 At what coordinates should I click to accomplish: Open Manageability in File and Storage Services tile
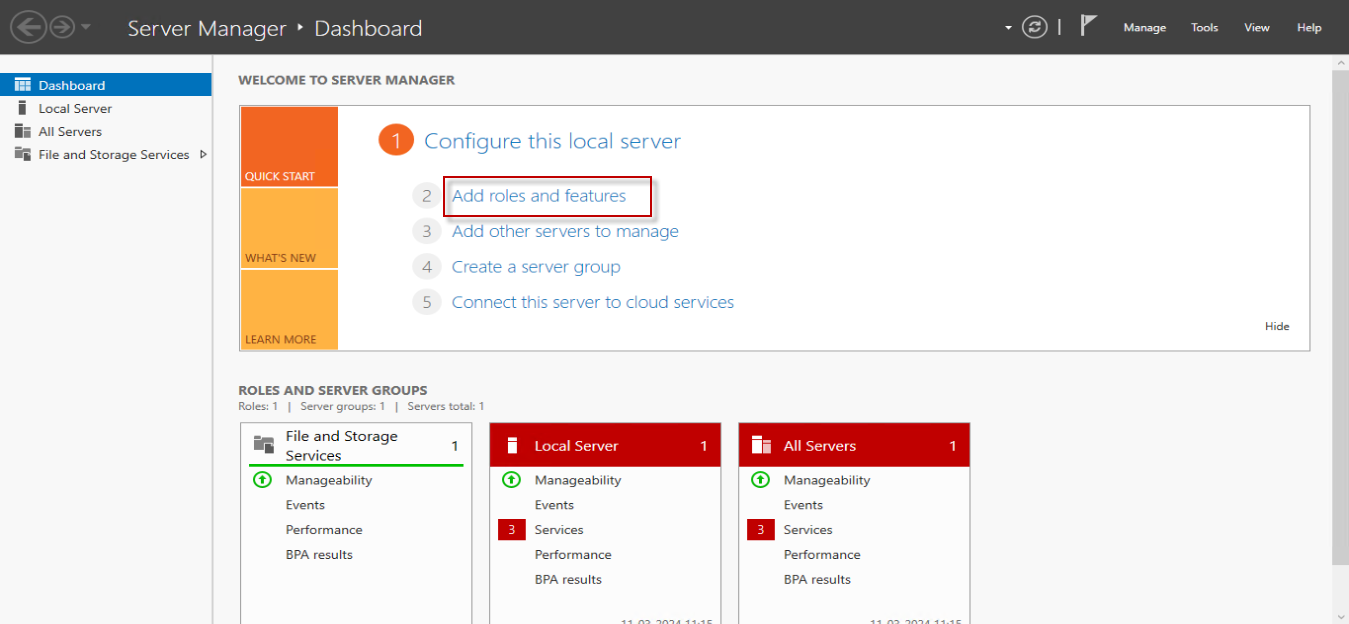(329, 480)
